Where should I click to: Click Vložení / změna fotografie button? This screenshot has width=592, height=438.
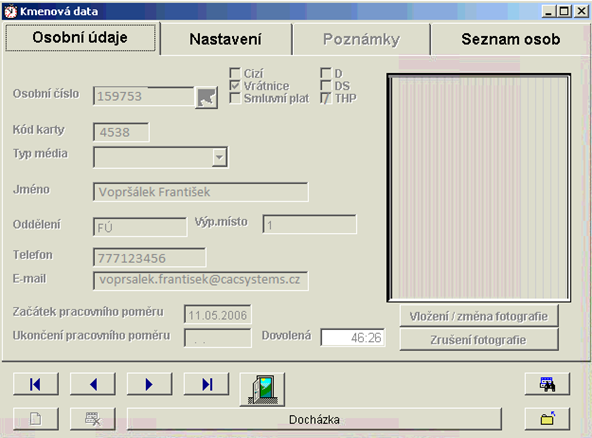tap(479, 316)
